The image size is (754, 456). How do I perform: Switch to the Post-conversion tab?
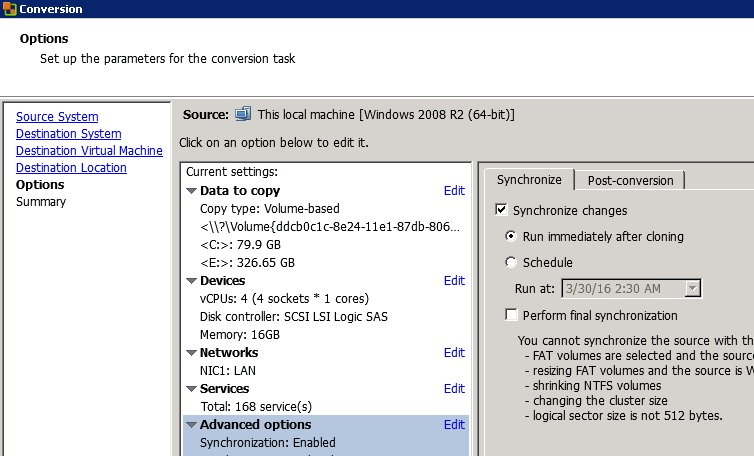[630, 181]
